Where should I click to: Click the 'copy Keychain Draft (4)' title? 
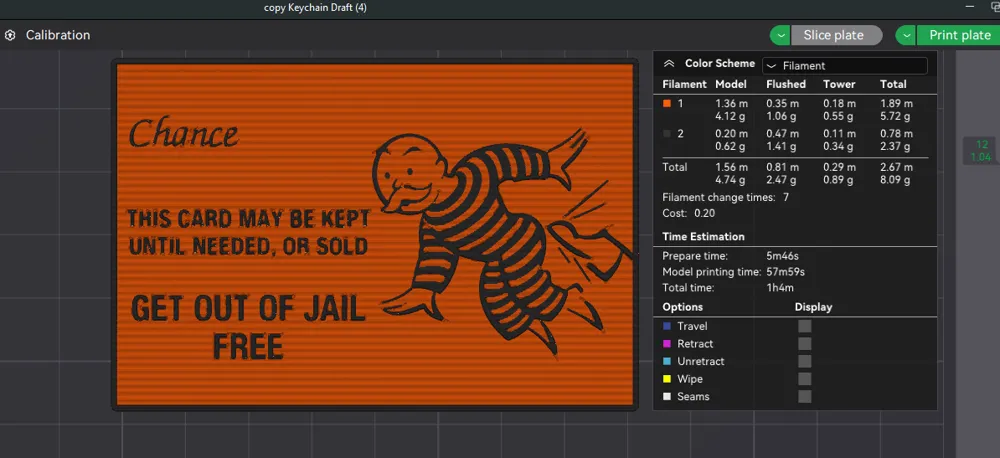click(x=315, y=8)
